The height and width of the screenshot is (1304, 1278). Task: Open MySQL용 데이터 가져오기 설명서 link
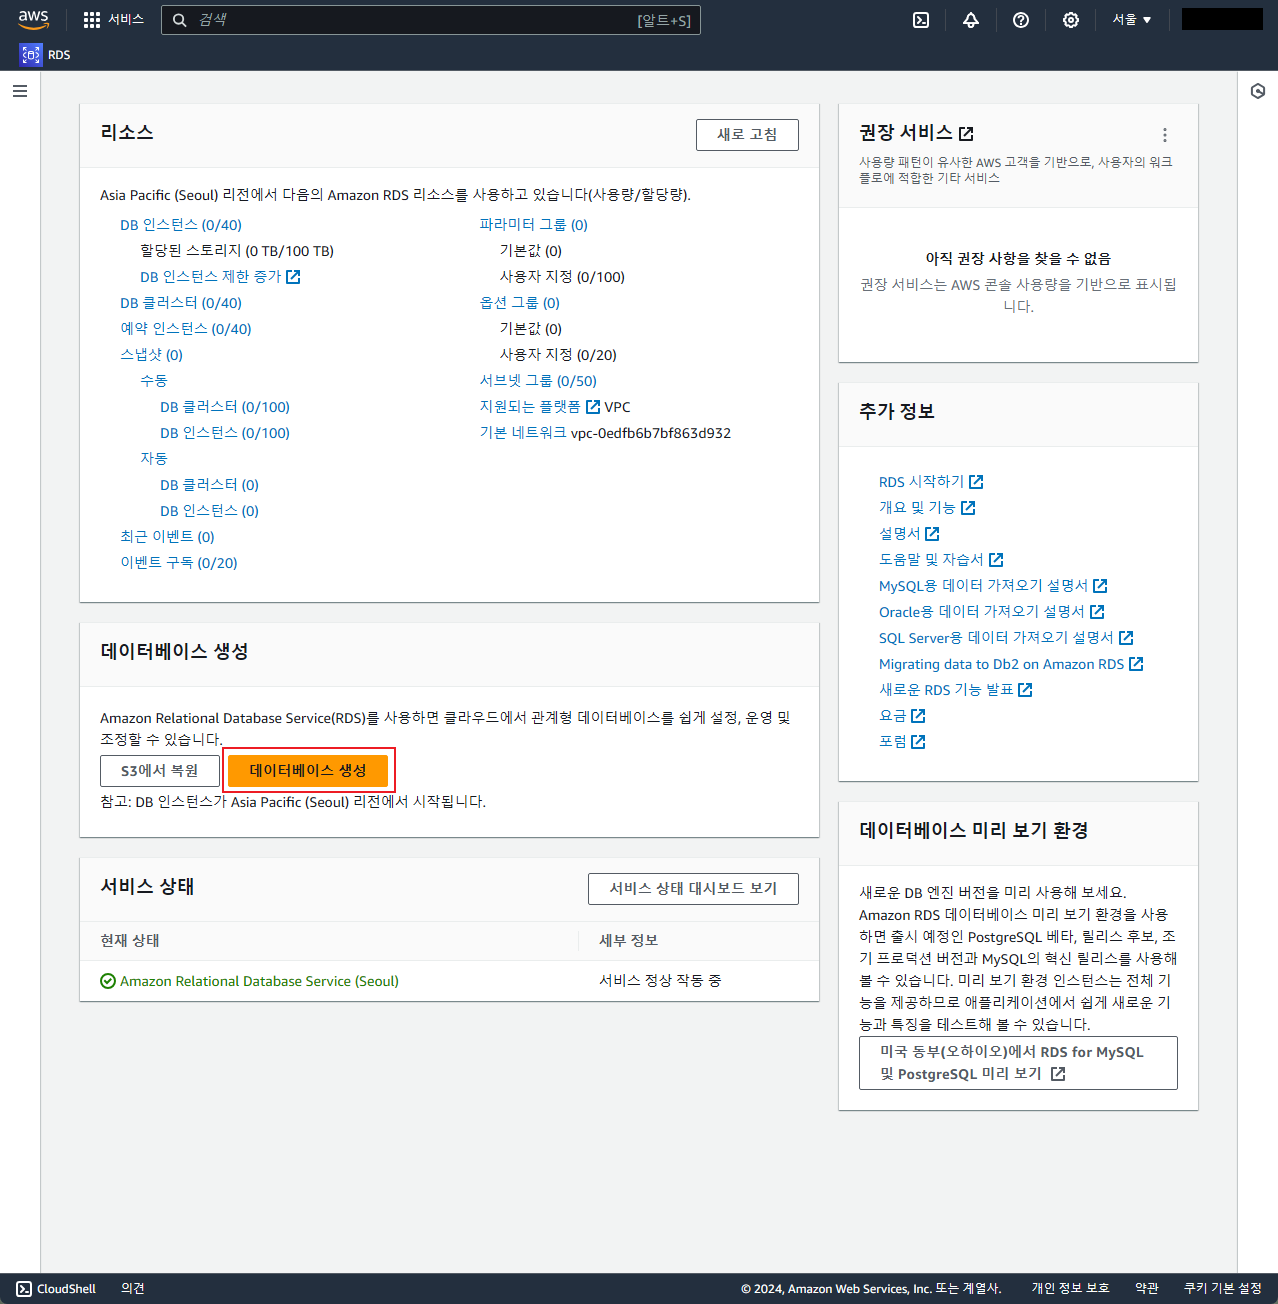point(983,586)
